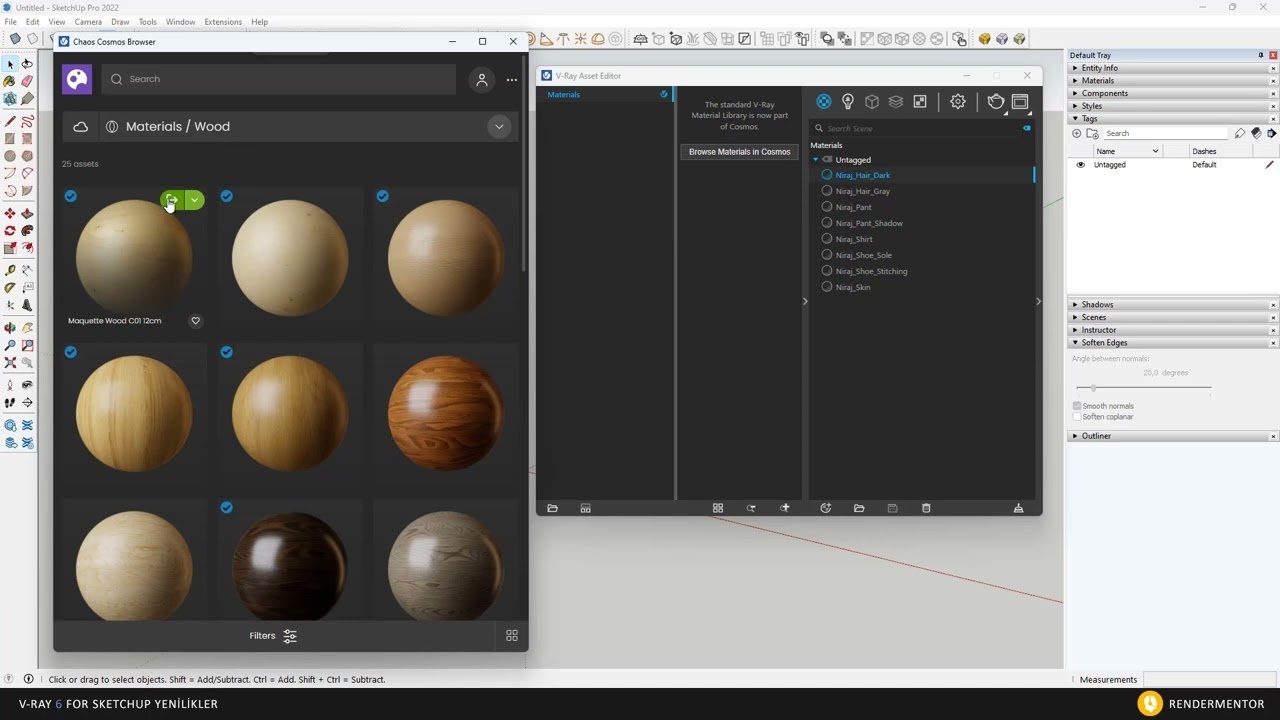The height and width of the screenshot is (720, 1280).
Task: Open the Help menu
Action: click(x=259, y=22)
